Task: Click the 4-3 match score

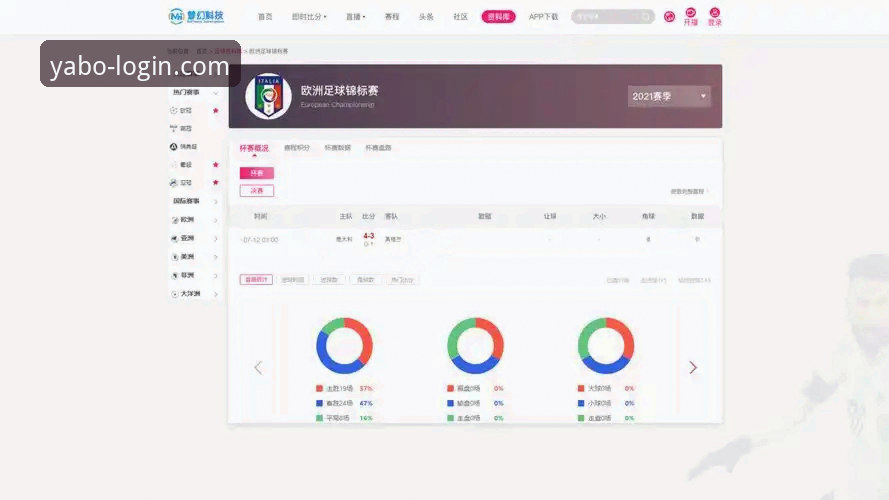Action: point(369,236)
